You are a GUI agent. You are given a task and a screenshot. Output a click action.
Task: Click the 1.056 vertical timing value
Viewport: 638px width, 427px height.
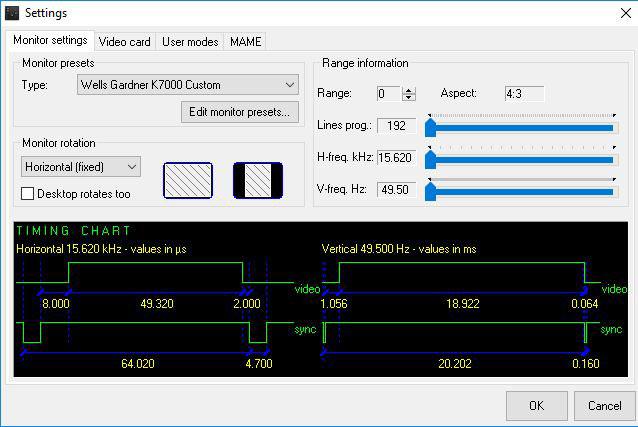pos(334,304)
